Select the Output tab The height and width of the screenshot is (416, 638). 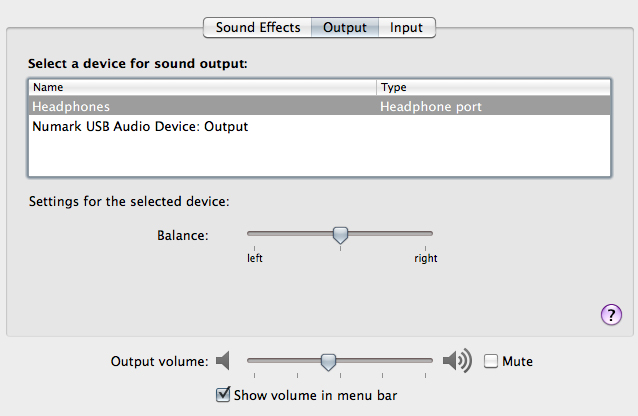pyautogui.click(x=345, y=27)
